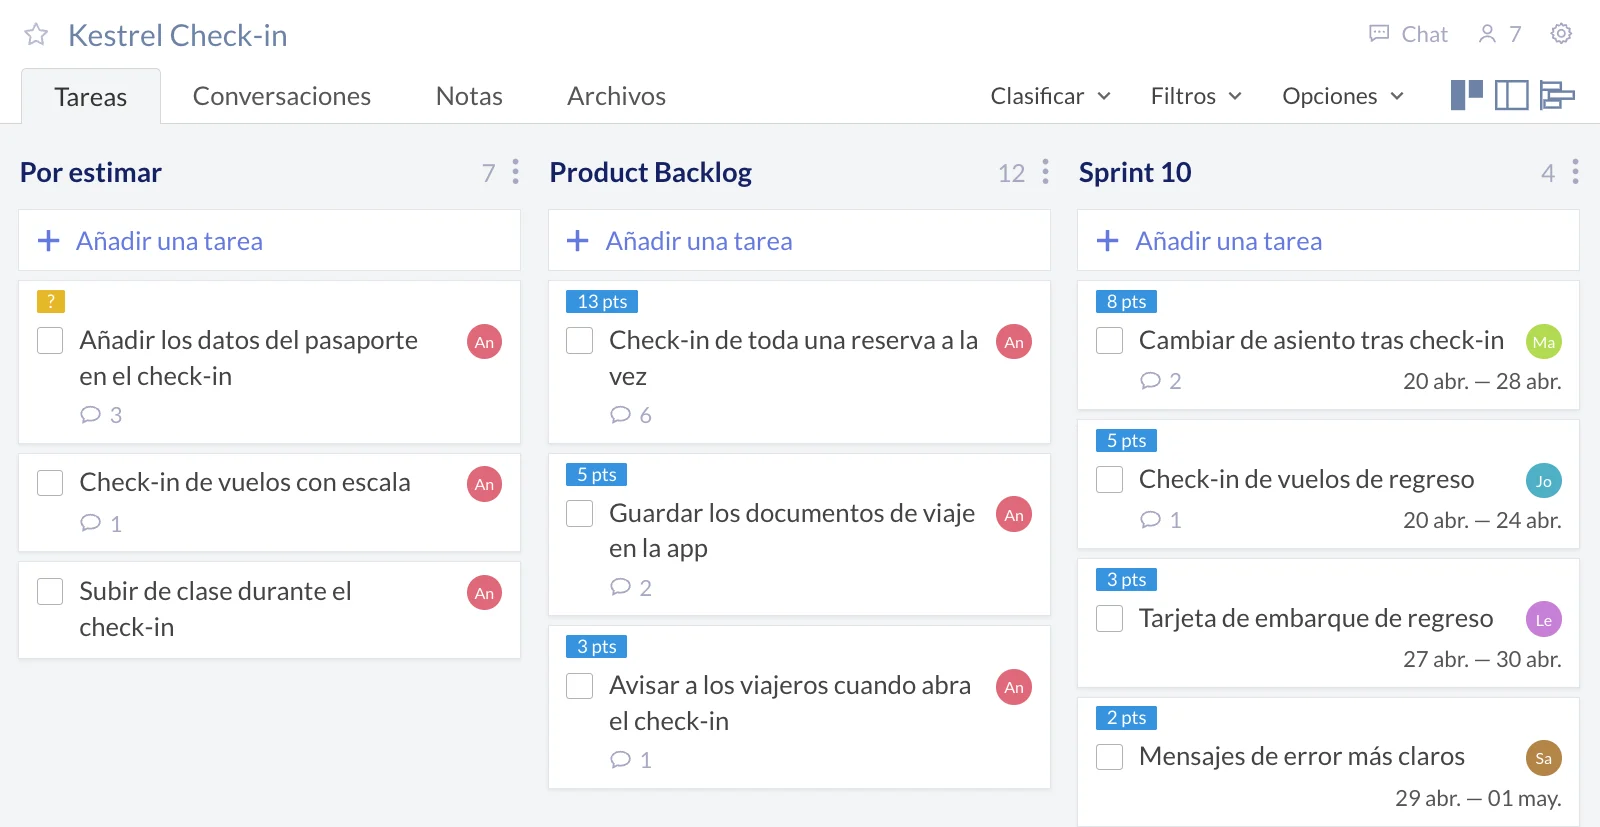Open Product Backlog column options menu
The image size is (1600, 827).
pos(1046,172)
